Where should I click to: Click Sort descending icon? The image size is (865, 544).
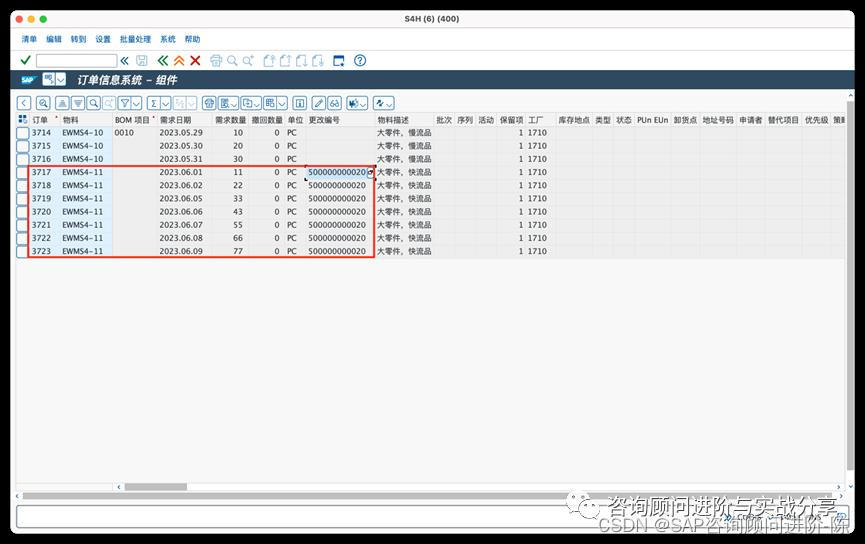(78, 103)
